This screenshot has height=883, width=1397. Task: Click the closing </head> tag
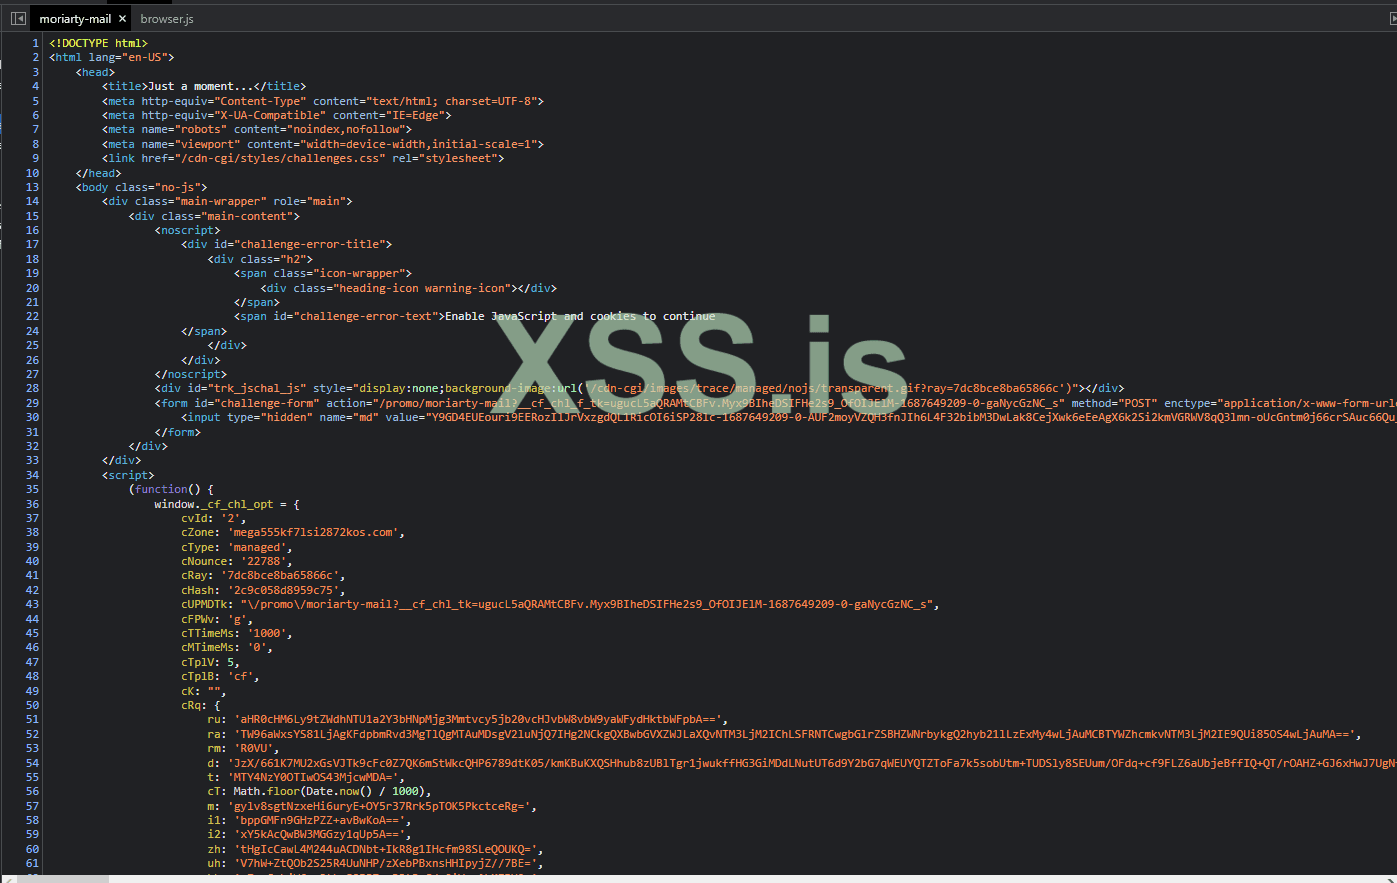(x=98, y=173)
